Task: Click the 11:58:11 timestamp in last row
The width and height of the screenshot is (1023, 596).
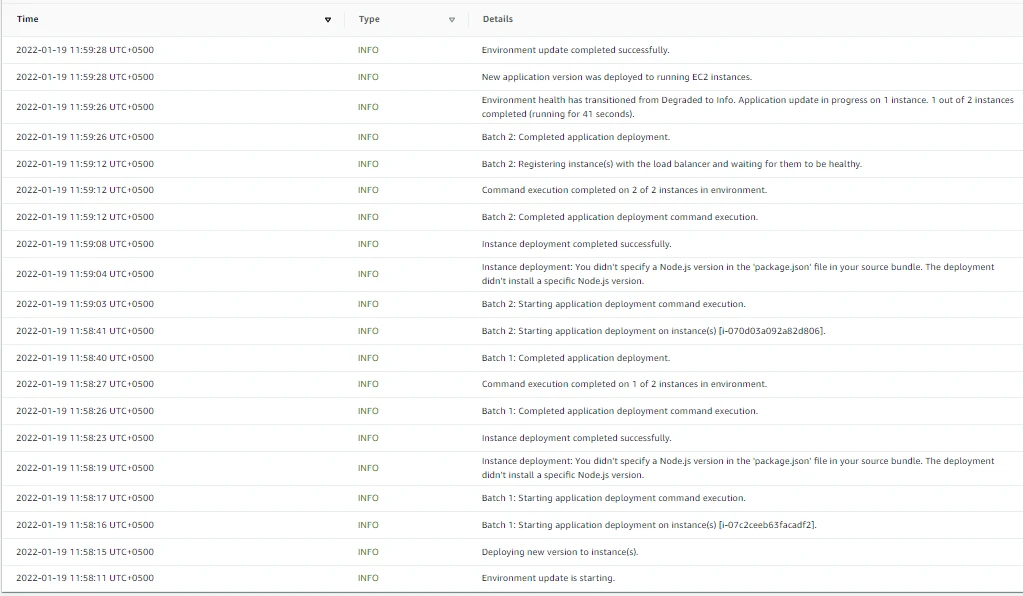Action: point(85,578)
